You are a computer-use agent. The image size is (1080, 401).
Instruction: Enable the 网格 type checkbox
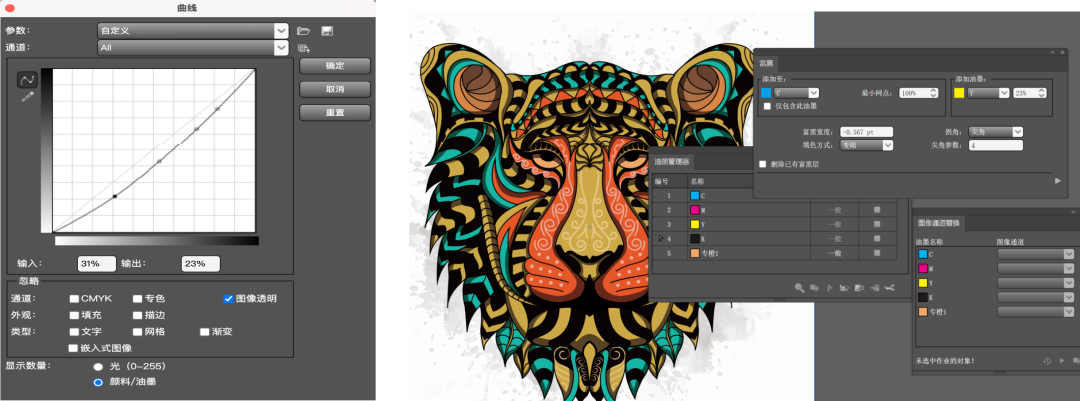138,331
